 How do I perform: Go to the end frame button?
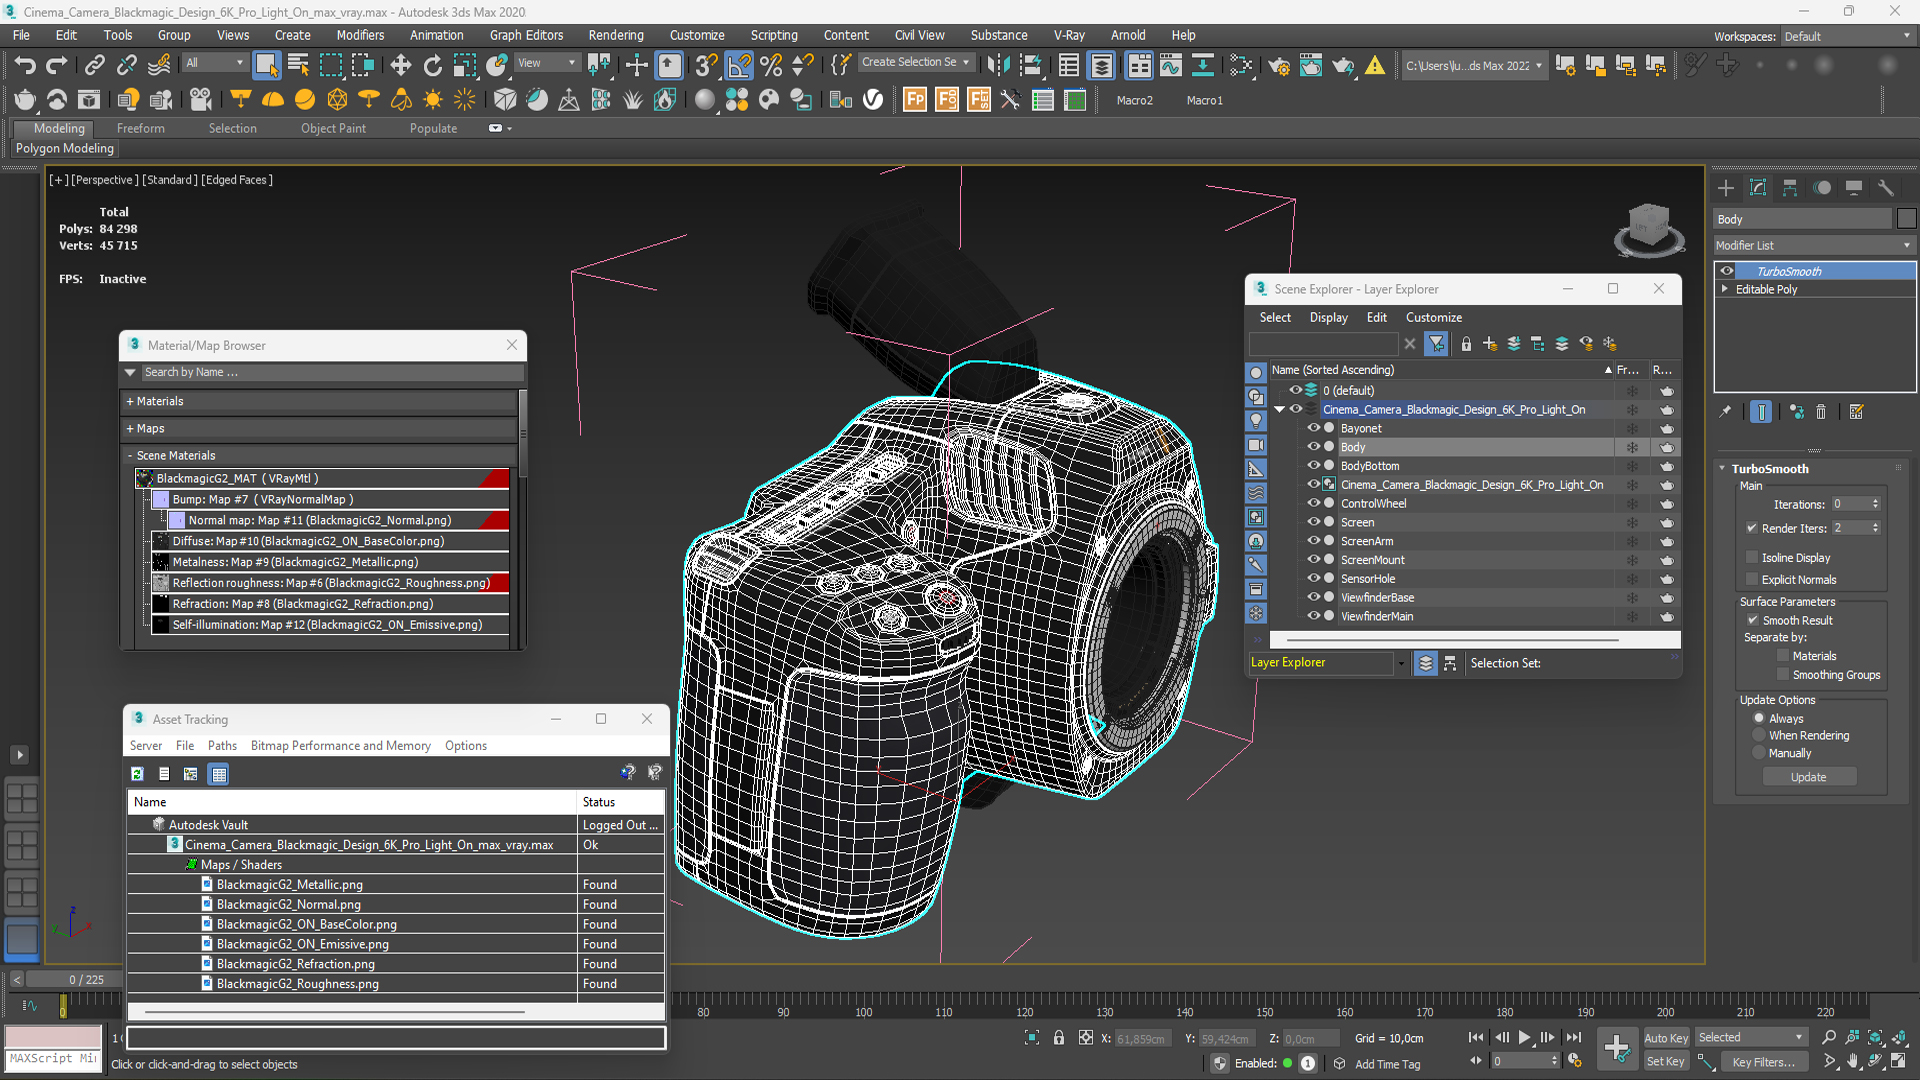[1574, 1038]
